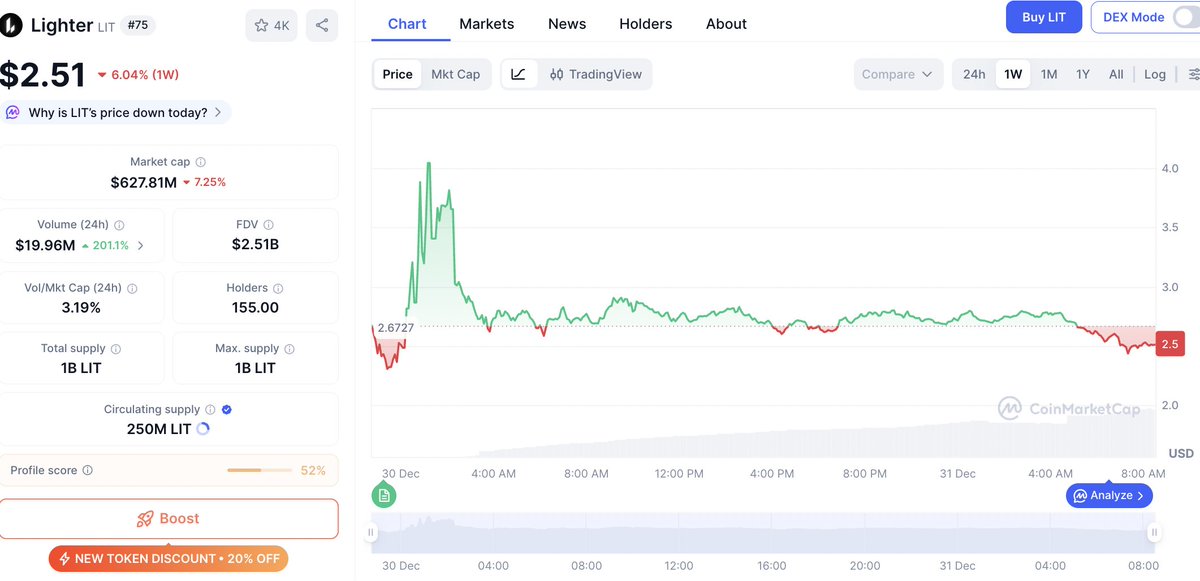1200x581 pixels.
Task: Select the line chart type icon
Action: 518,74
